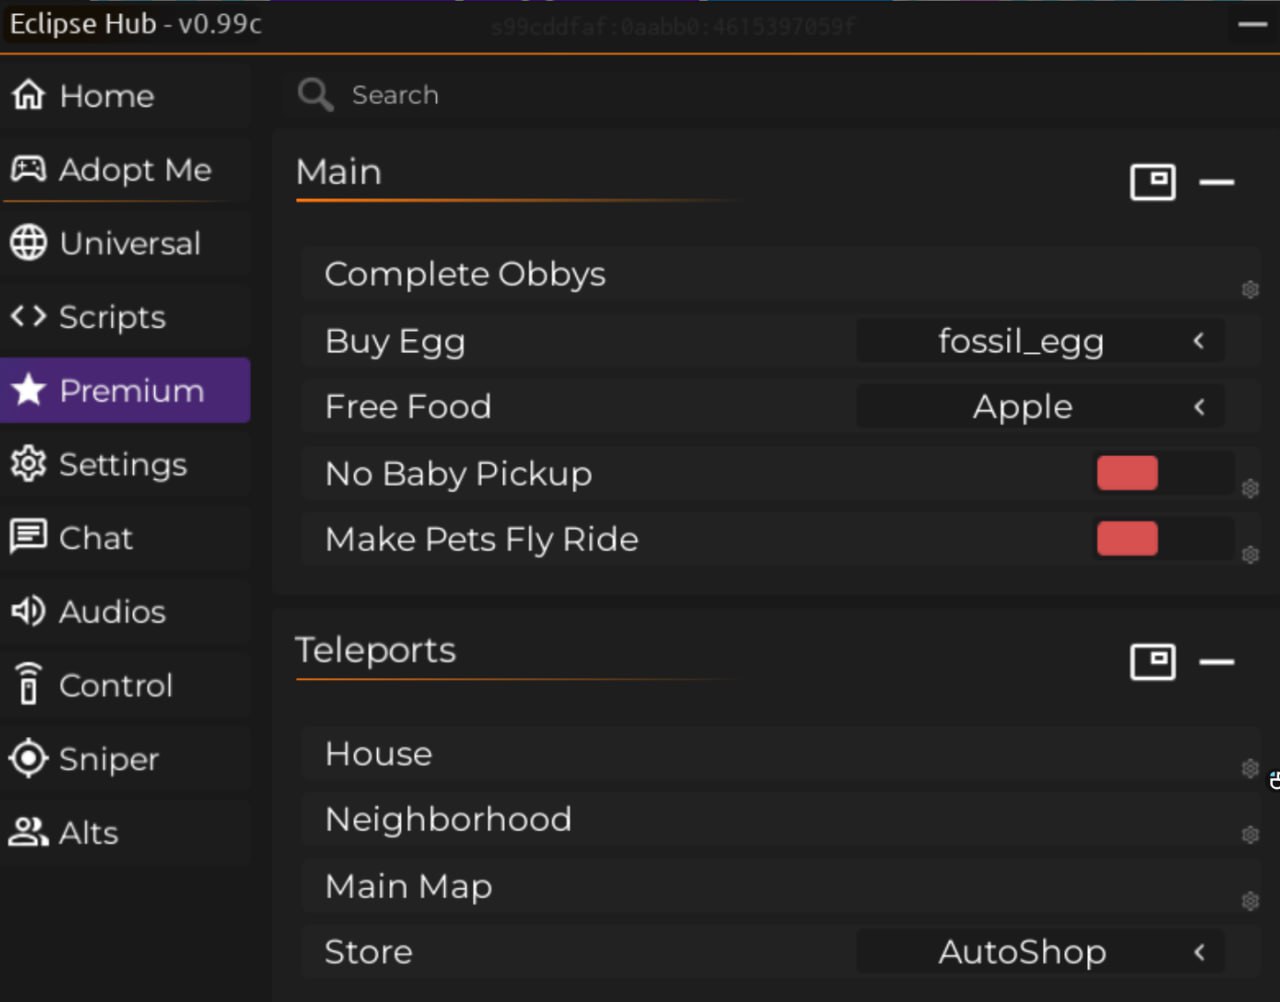Teleport to House
This screenshot has width=1280, height=1002.
point(780,754)
